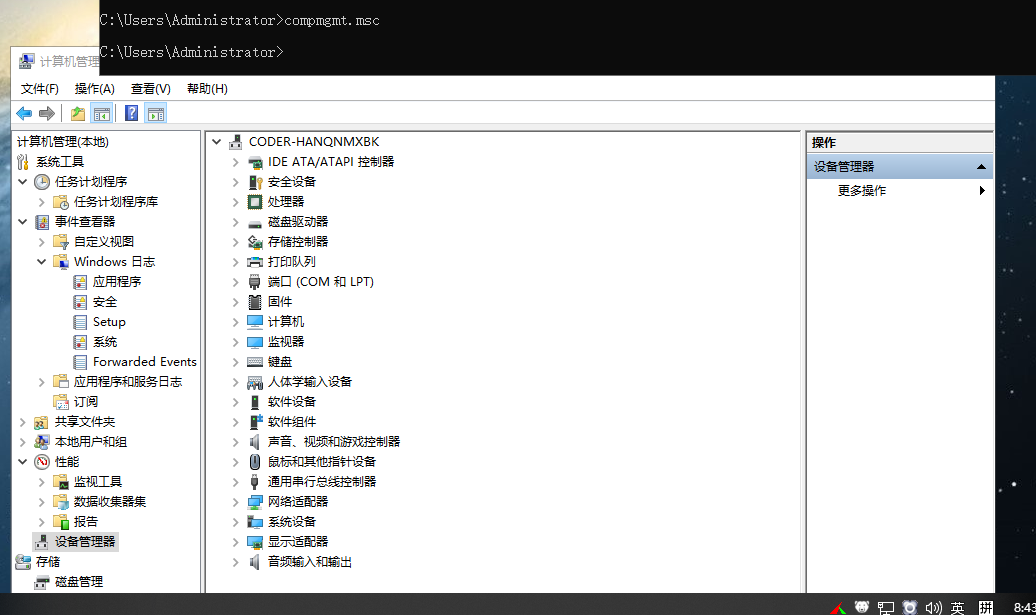Collapse the 设备管理器 actions section arrow
This screenshot has height=615, width=1036.
981,166
